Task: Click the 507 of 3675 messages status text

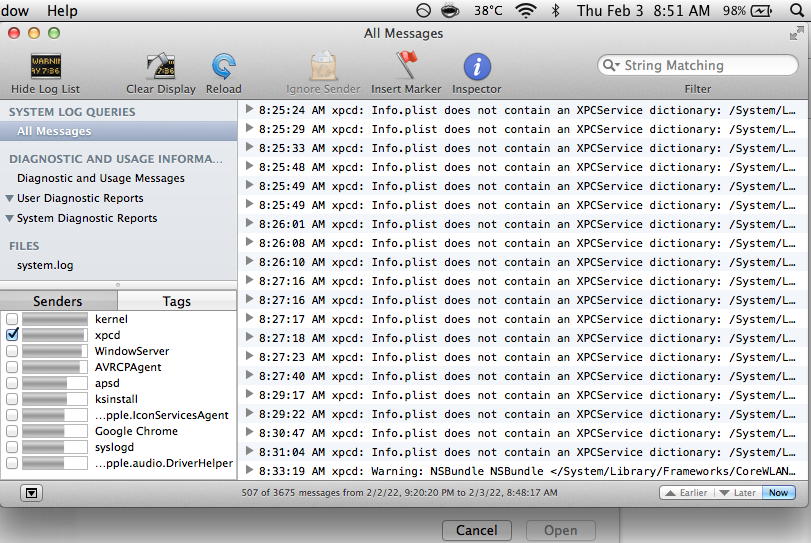Action: (399, 493)
